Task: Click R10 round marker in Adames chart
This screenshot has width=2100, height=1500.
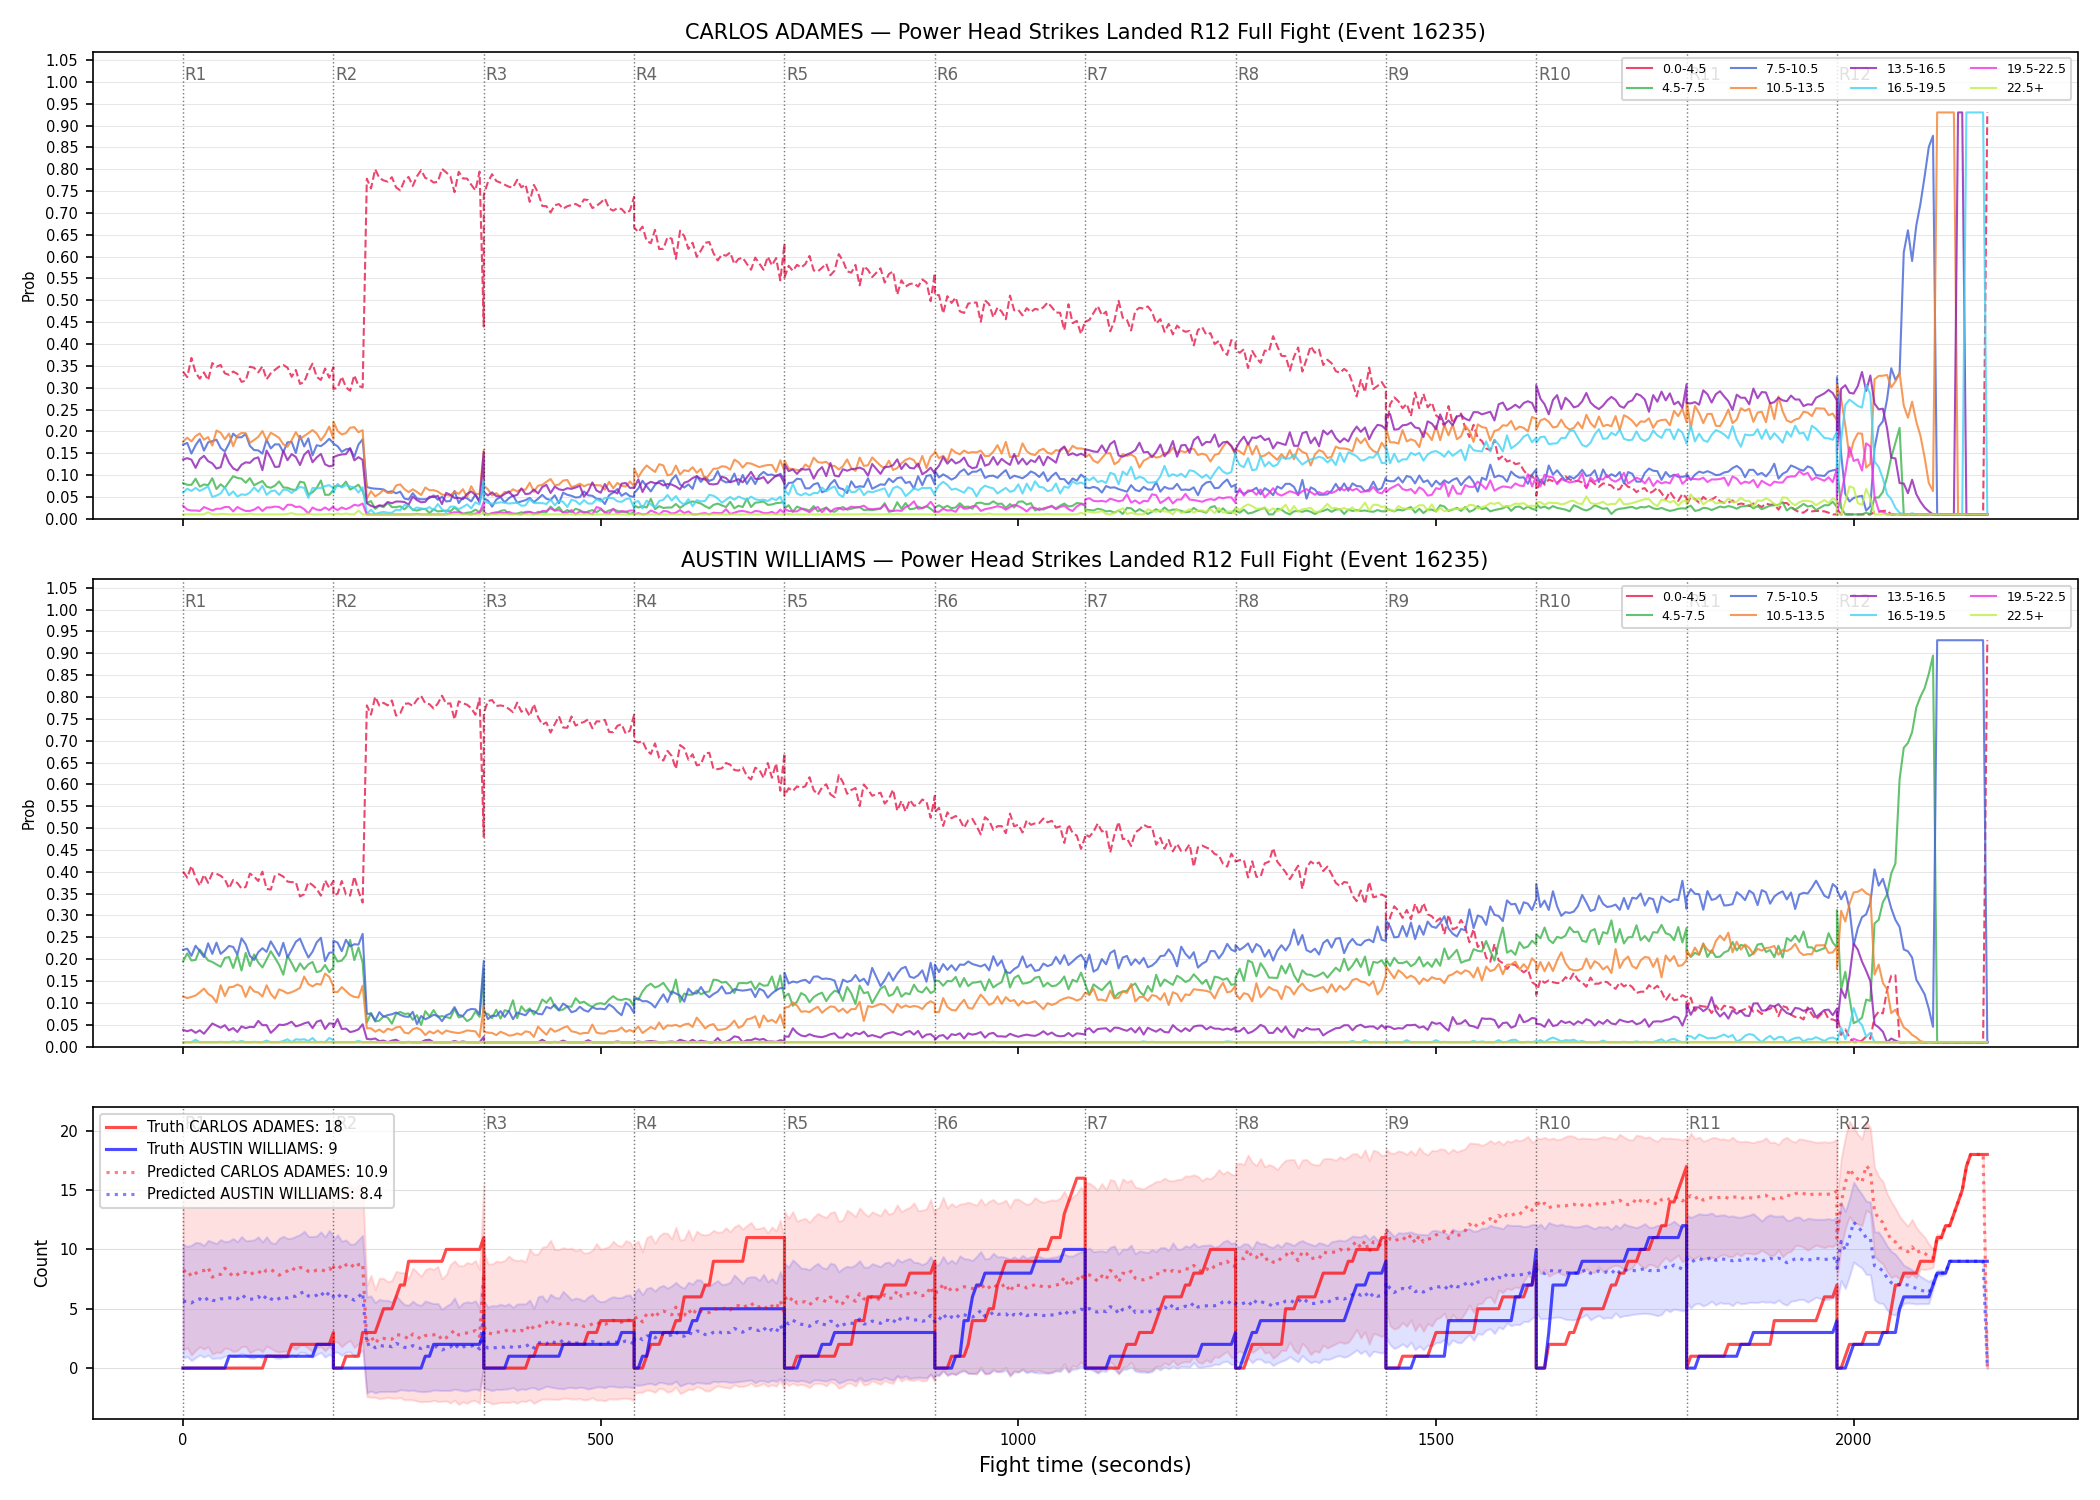Action: (1554, 74)
